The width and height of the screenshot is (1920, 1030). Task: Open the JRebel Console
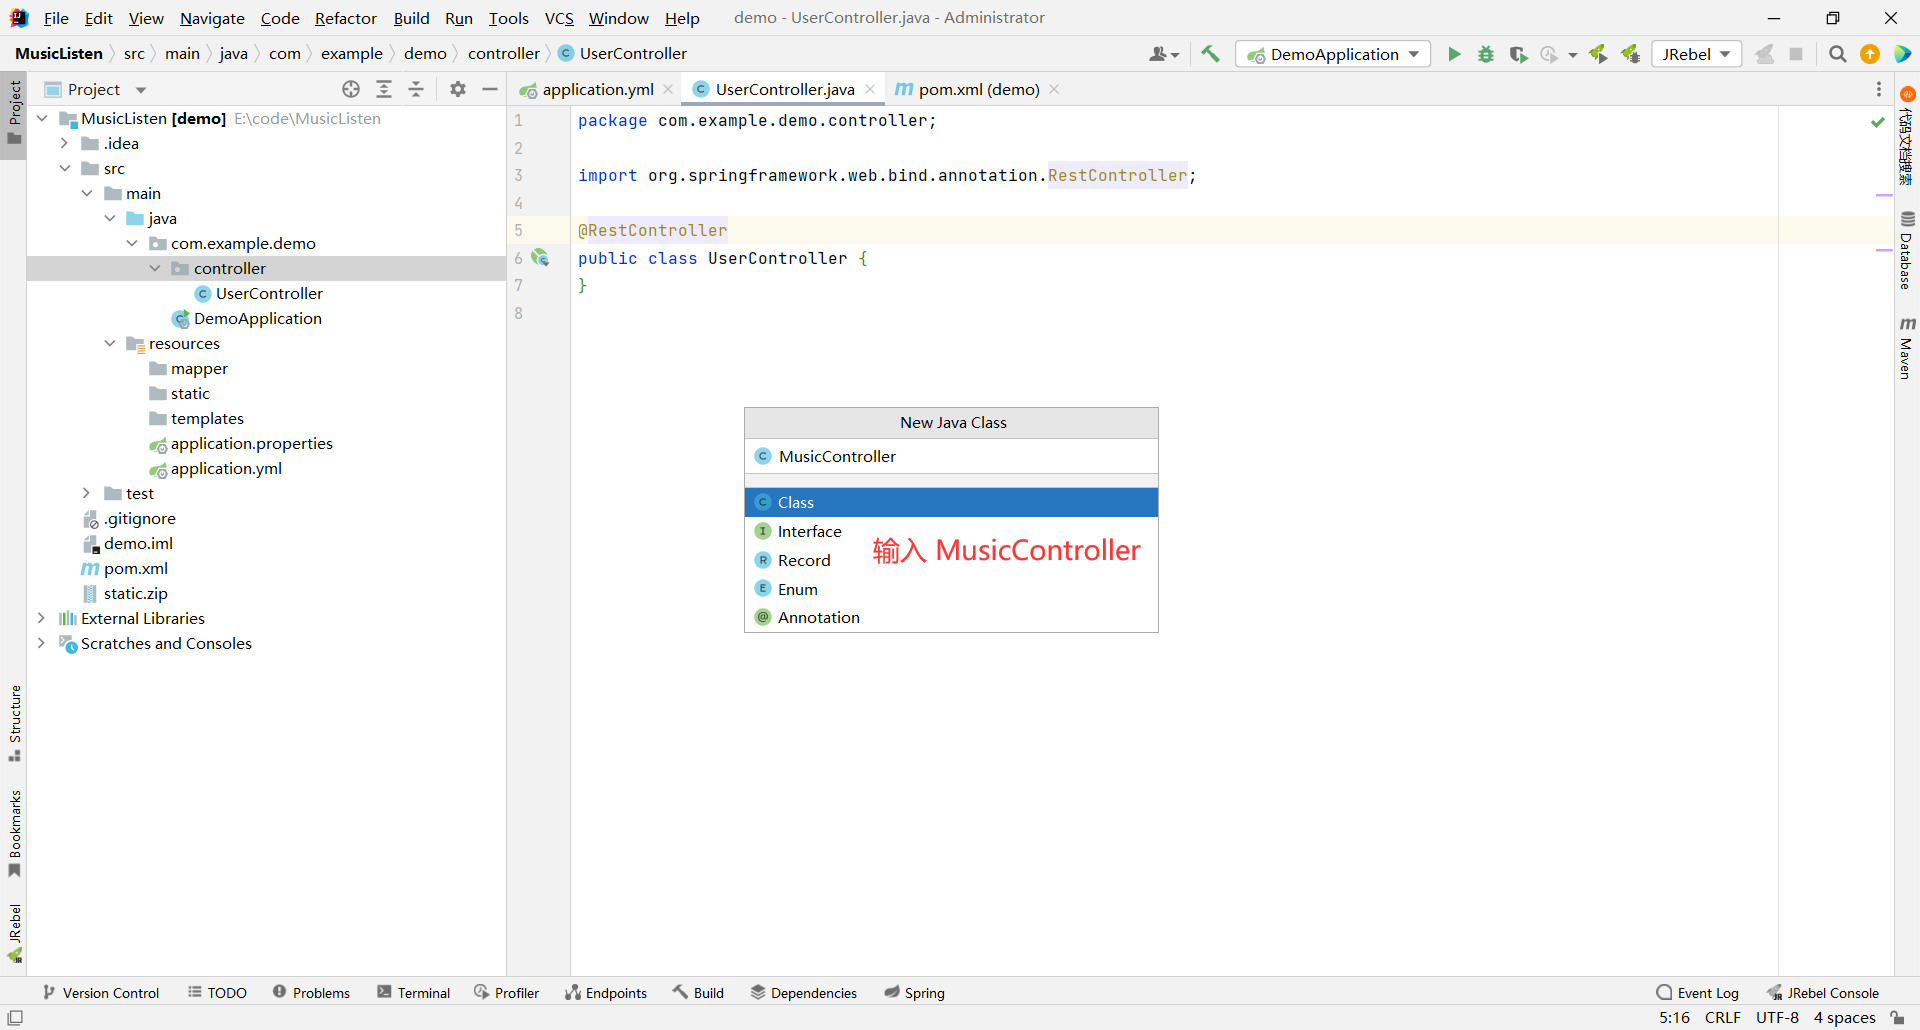(x=1823, y=992)
